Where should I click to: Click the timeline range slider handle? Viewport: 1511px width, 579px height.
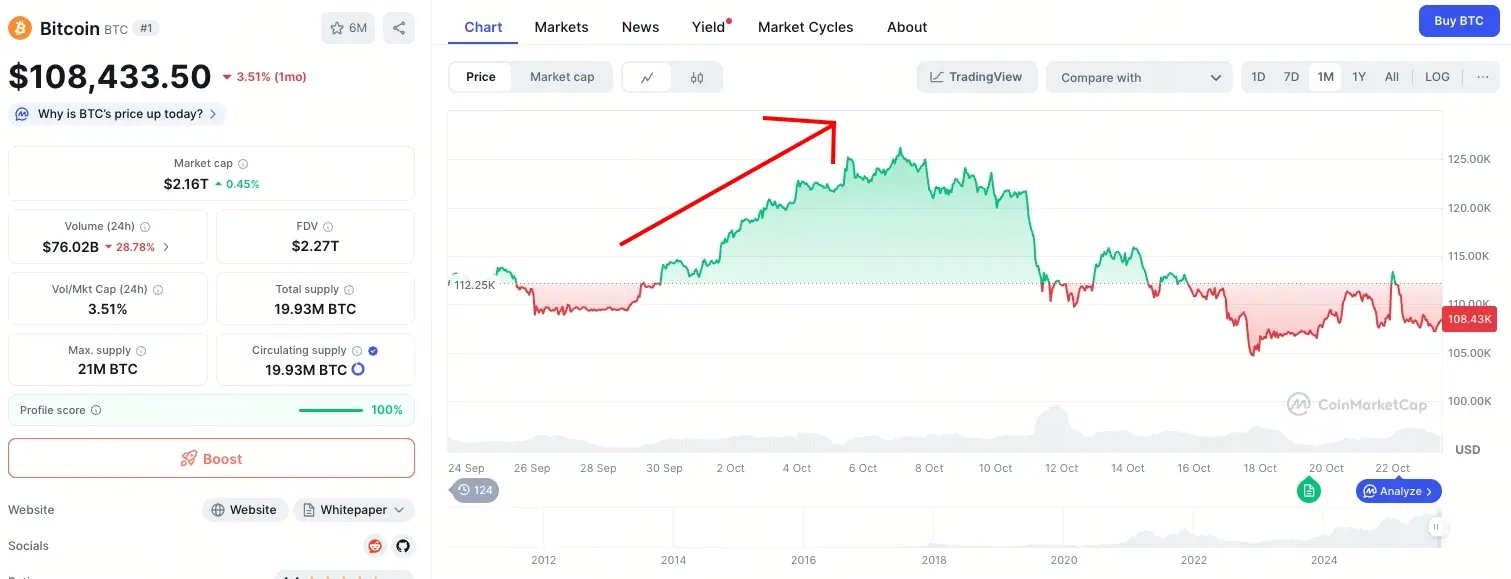[x=1436, y=527]
